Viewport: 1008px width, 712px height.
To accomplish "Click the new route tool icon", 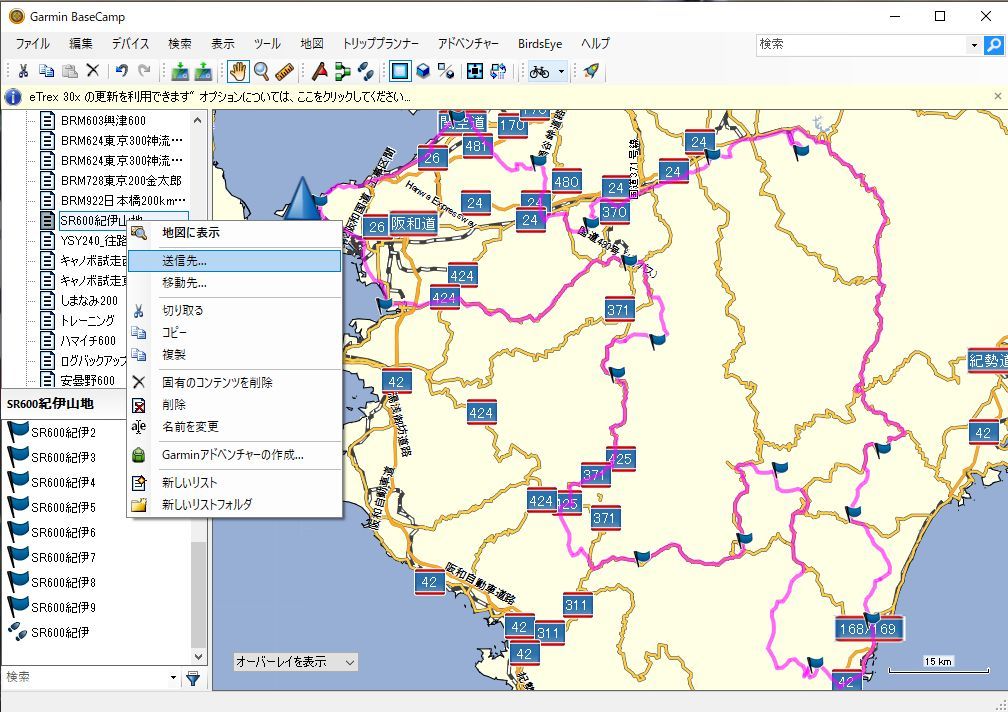I will click(x=343, y=71).
